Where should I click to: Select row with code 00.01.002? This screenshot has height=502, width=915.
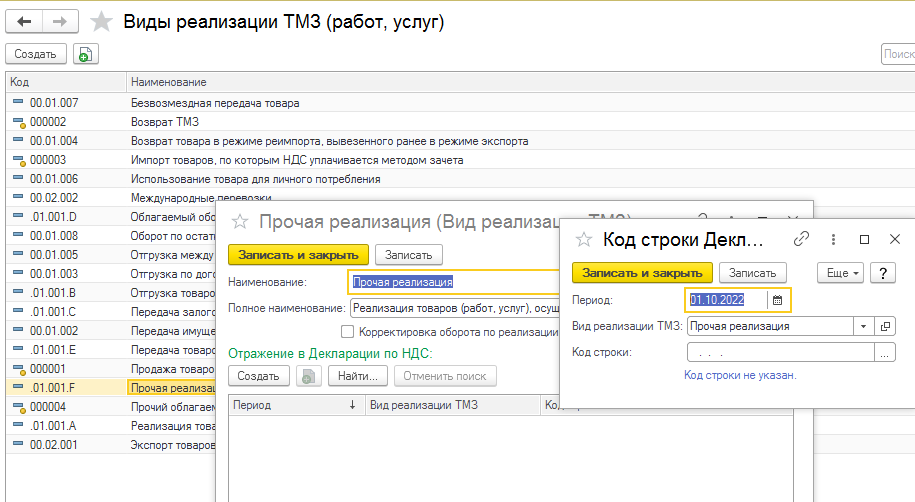[111, 330]
